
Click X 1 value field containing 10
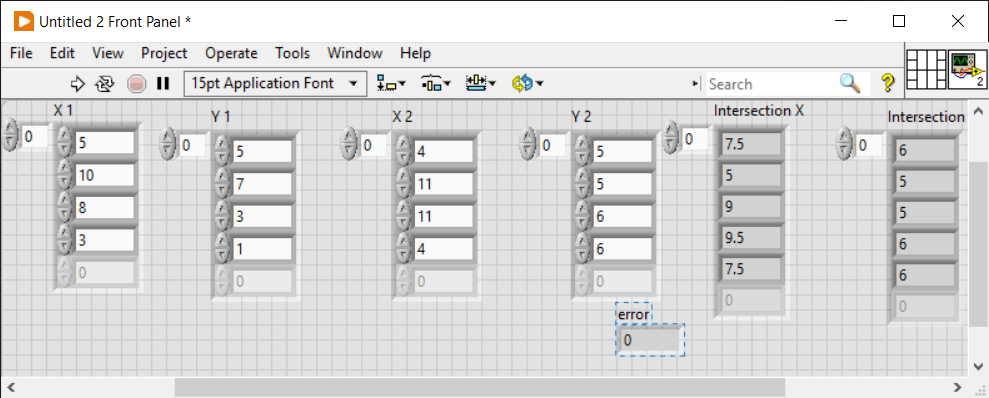point(105,175)
